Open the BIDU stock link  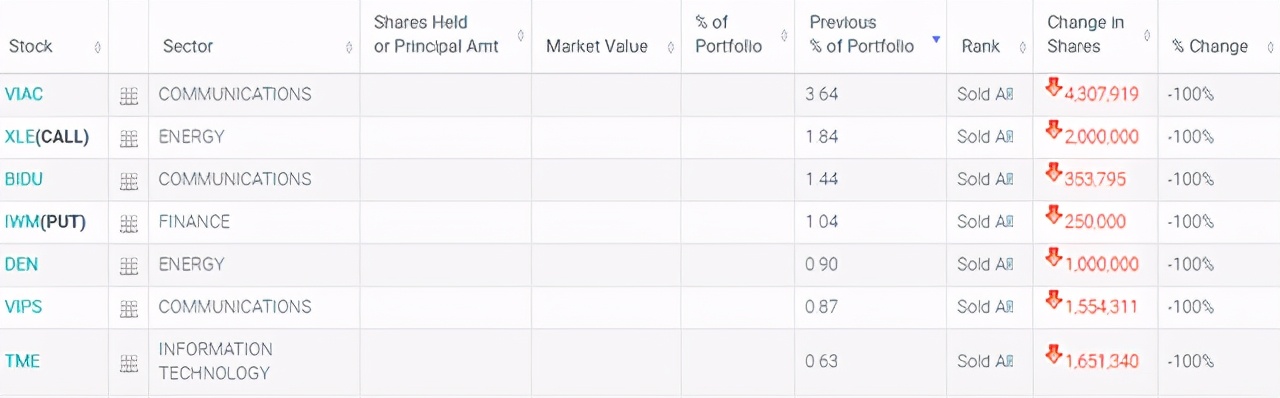tap(24, 179)
